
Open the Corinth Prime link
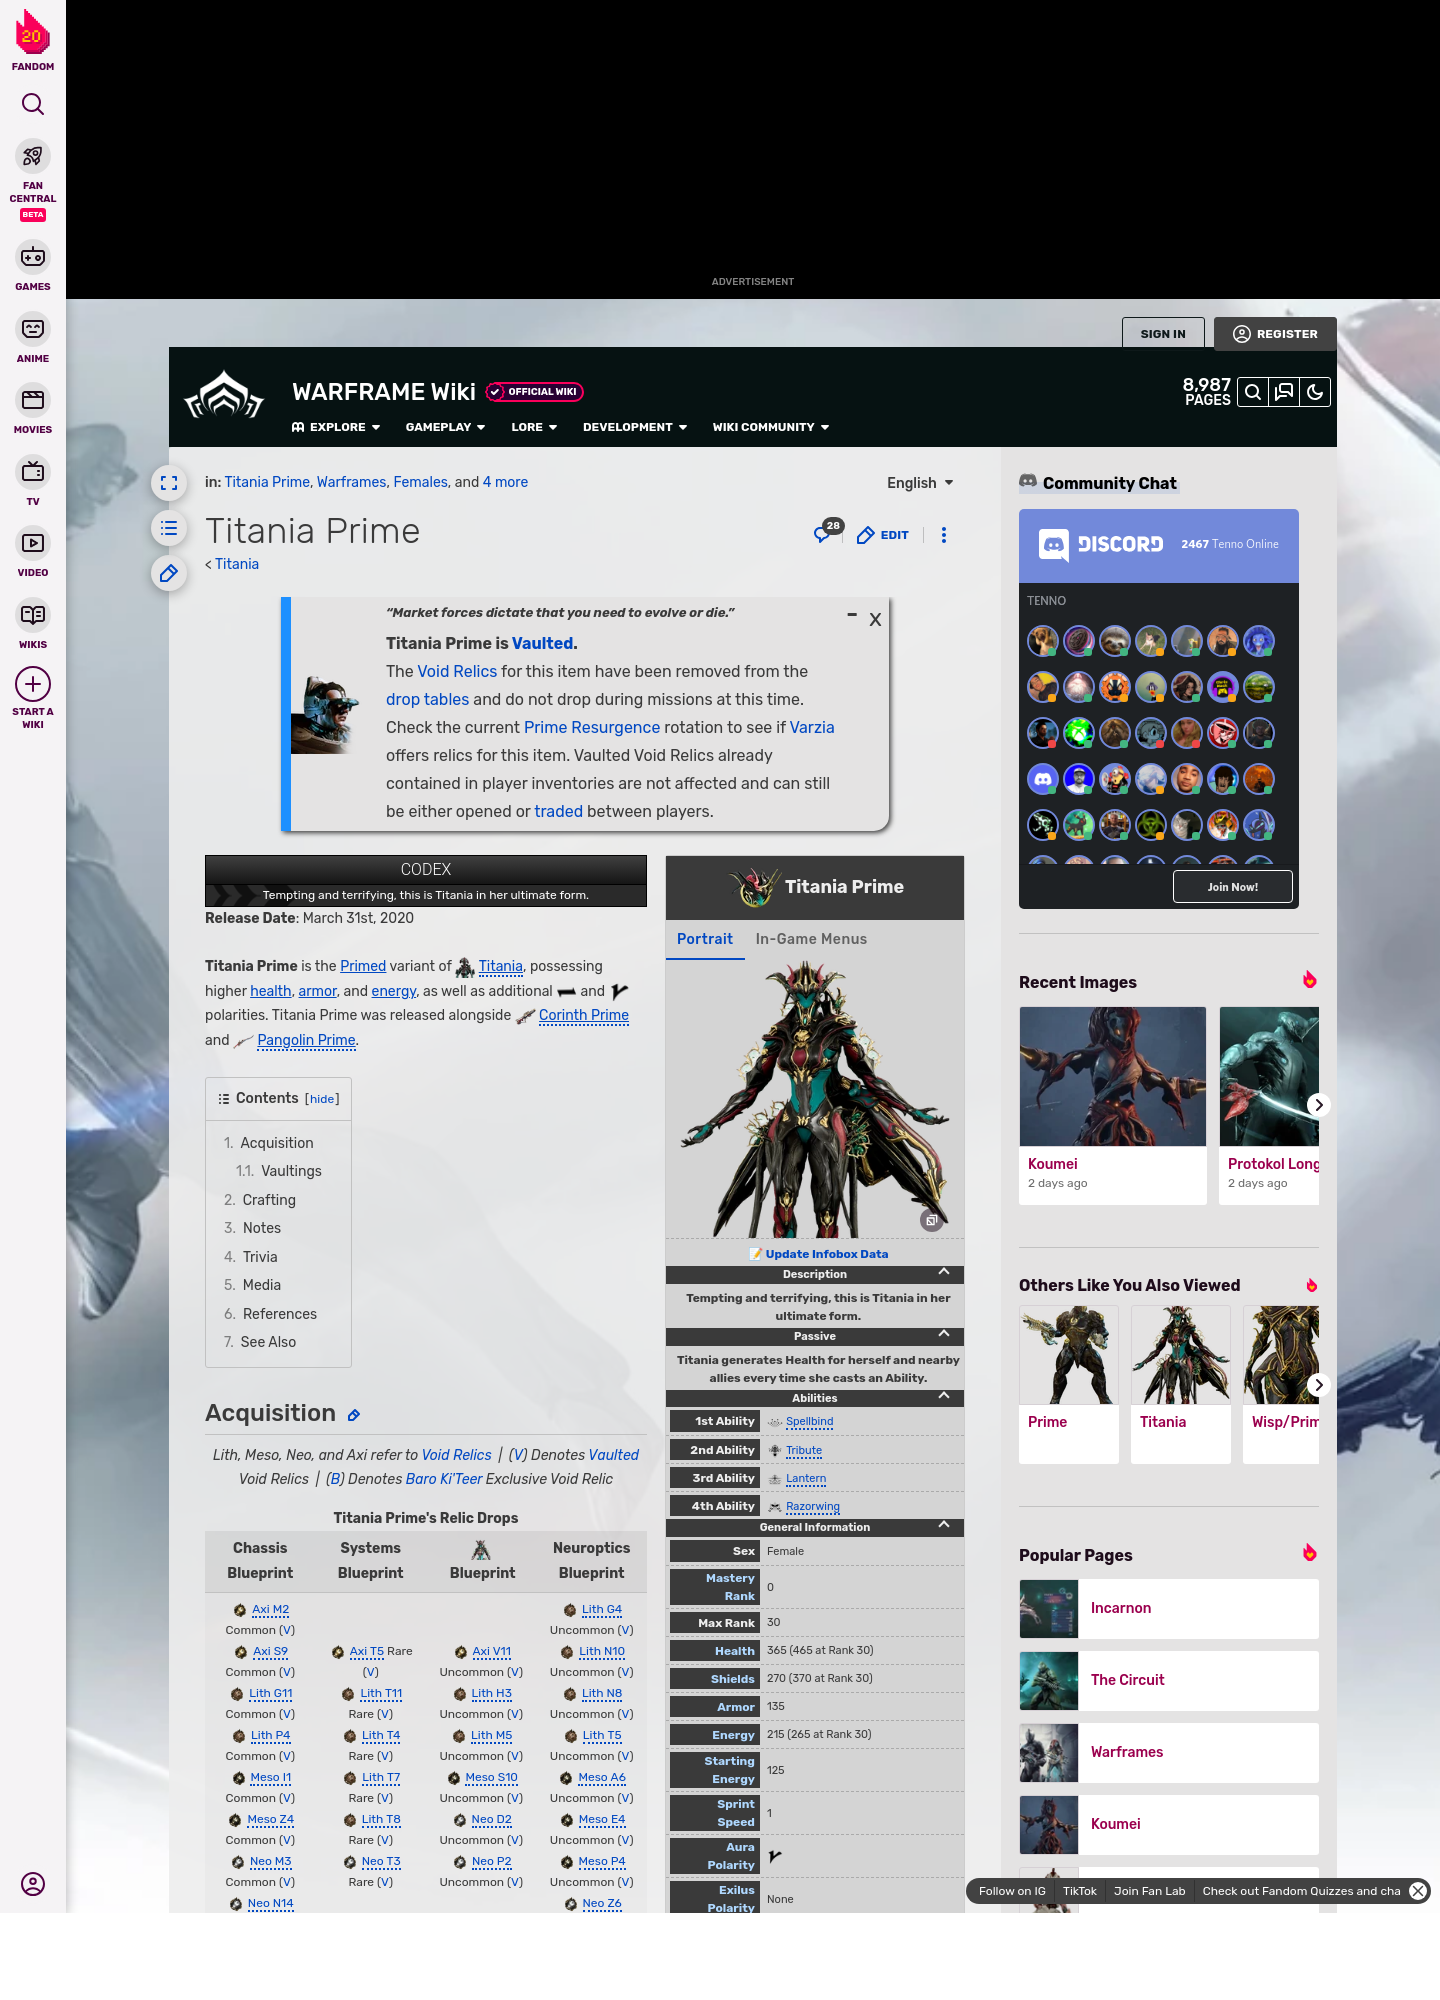click(584, 1015)
